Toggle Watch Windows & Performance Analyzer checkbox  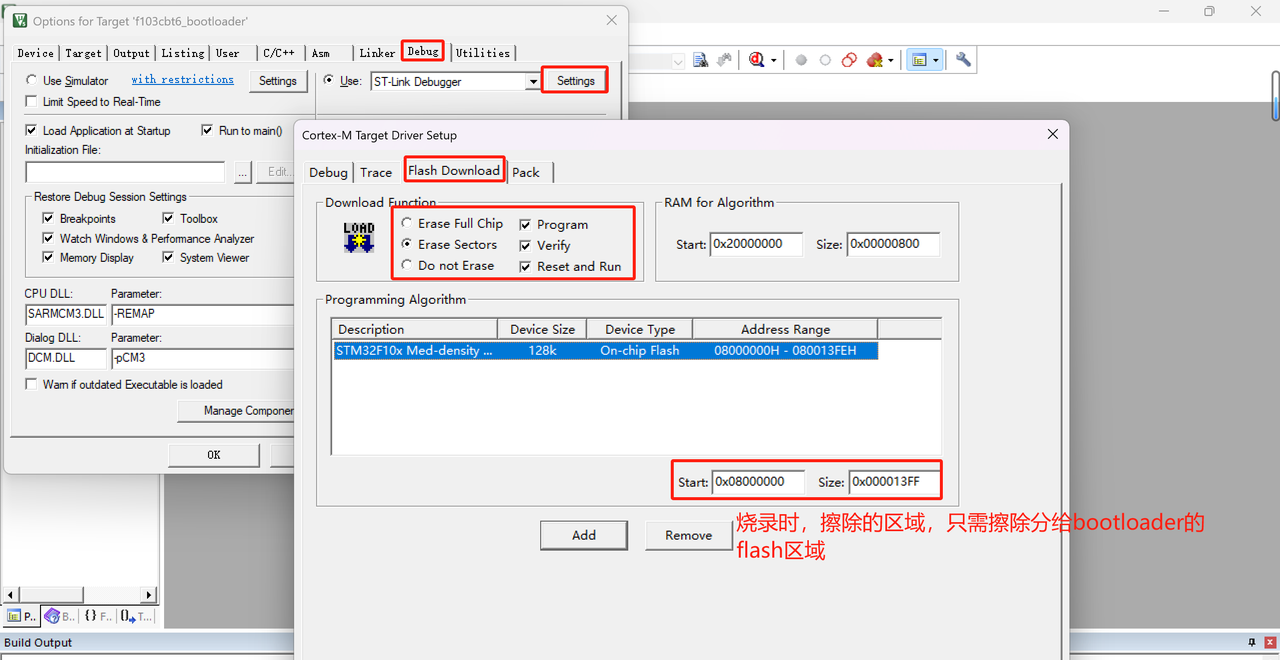tap(48, 239)
